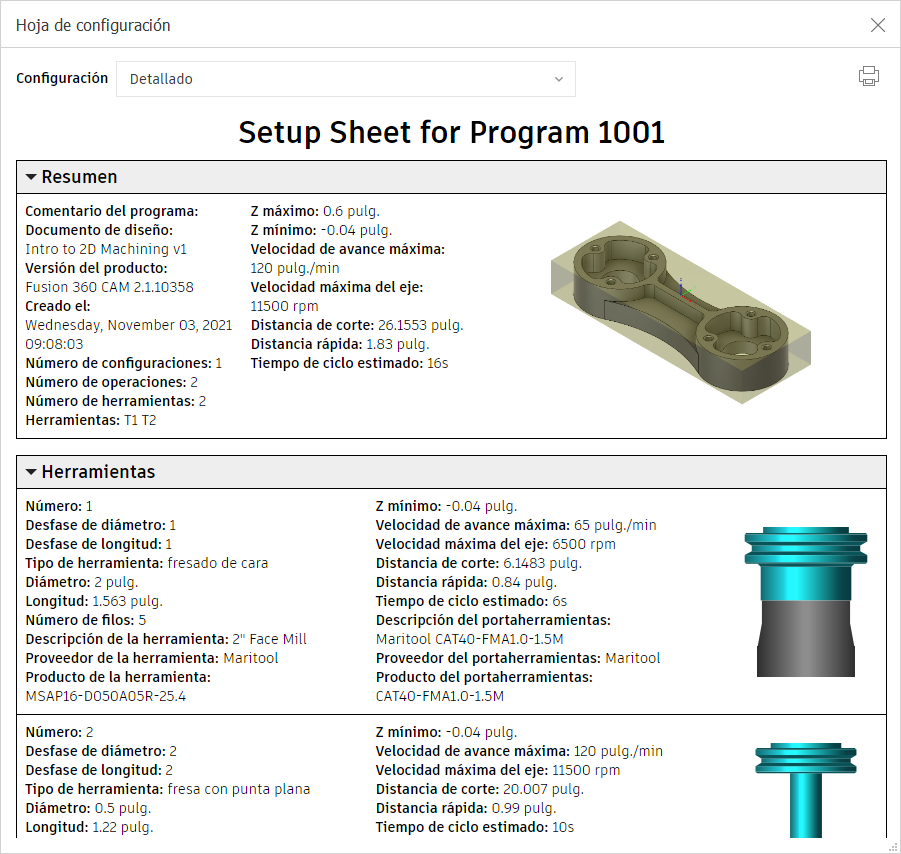
Task: Click Número de filos: 5
Action: click(x=86, y=620)
